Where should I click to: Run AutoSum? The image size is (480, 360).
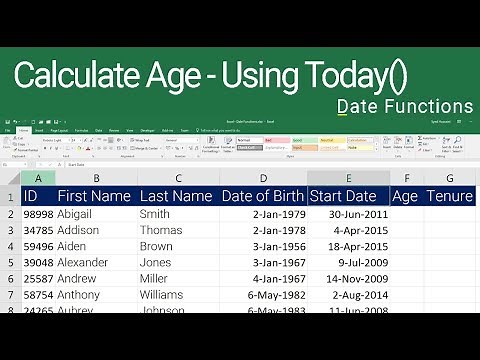pyautogui.click(x=428, y=138)
